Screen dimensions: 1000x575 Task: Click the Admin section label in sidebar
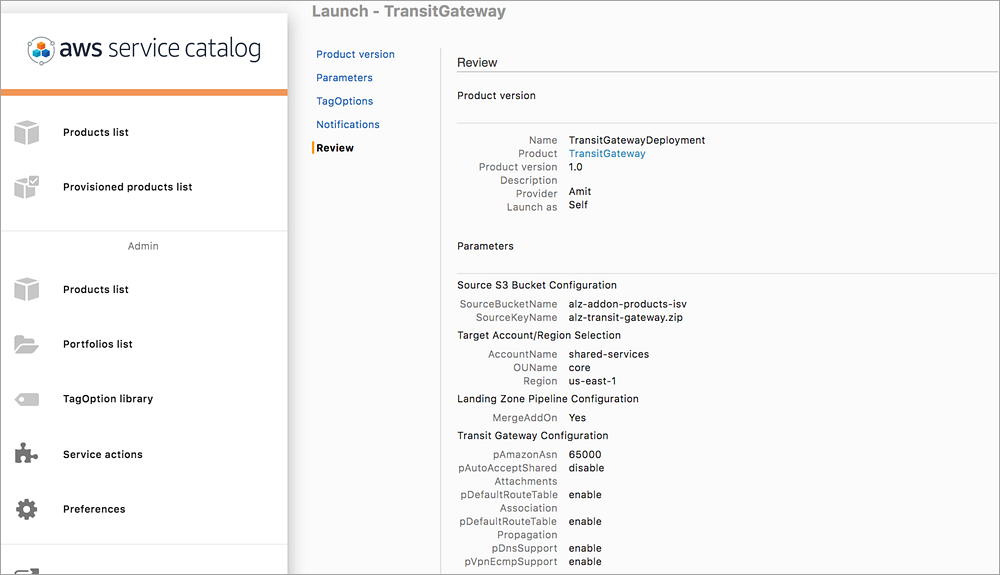pyautogui.click(x=143, y=246)
